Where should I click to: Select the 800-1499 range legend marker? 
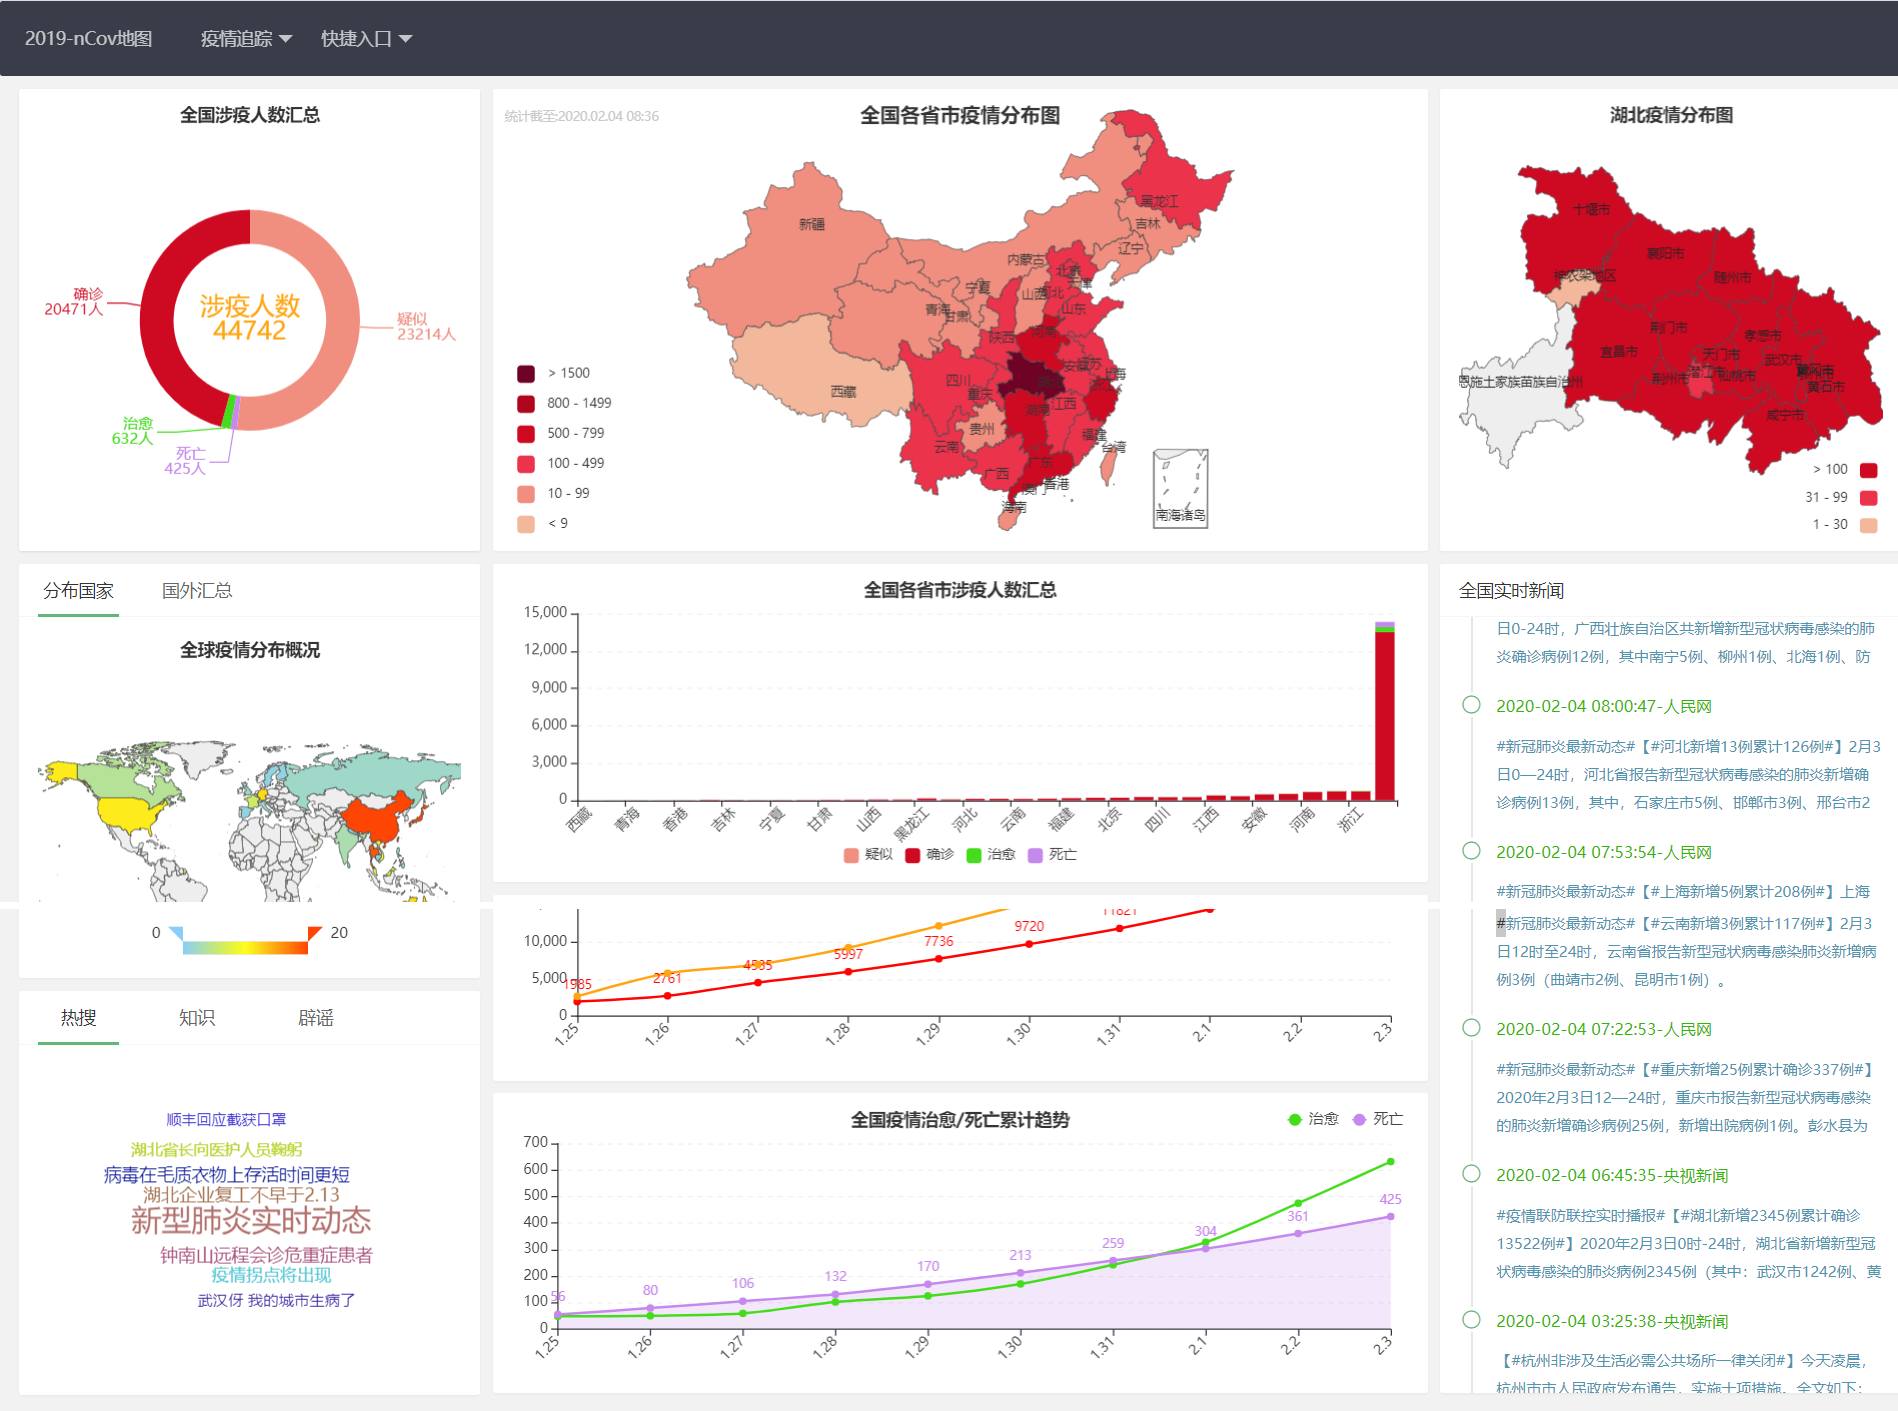(x=525, y=402)
